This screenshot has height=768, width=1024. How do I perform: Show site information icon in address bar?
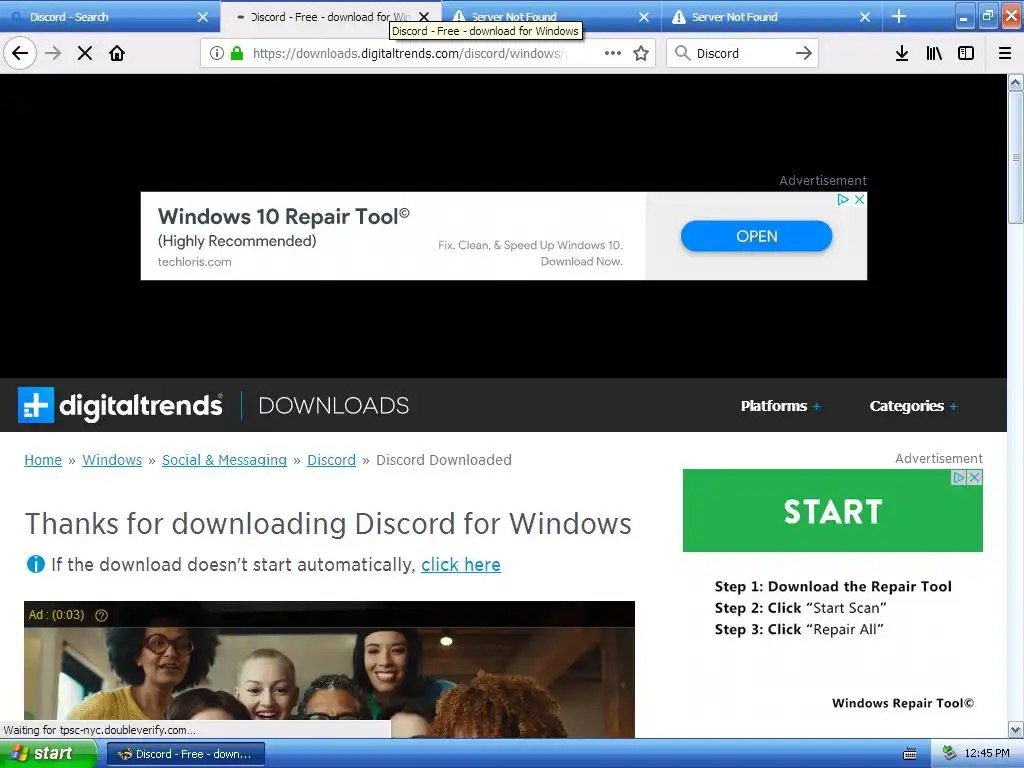click(x=217, y=53)
